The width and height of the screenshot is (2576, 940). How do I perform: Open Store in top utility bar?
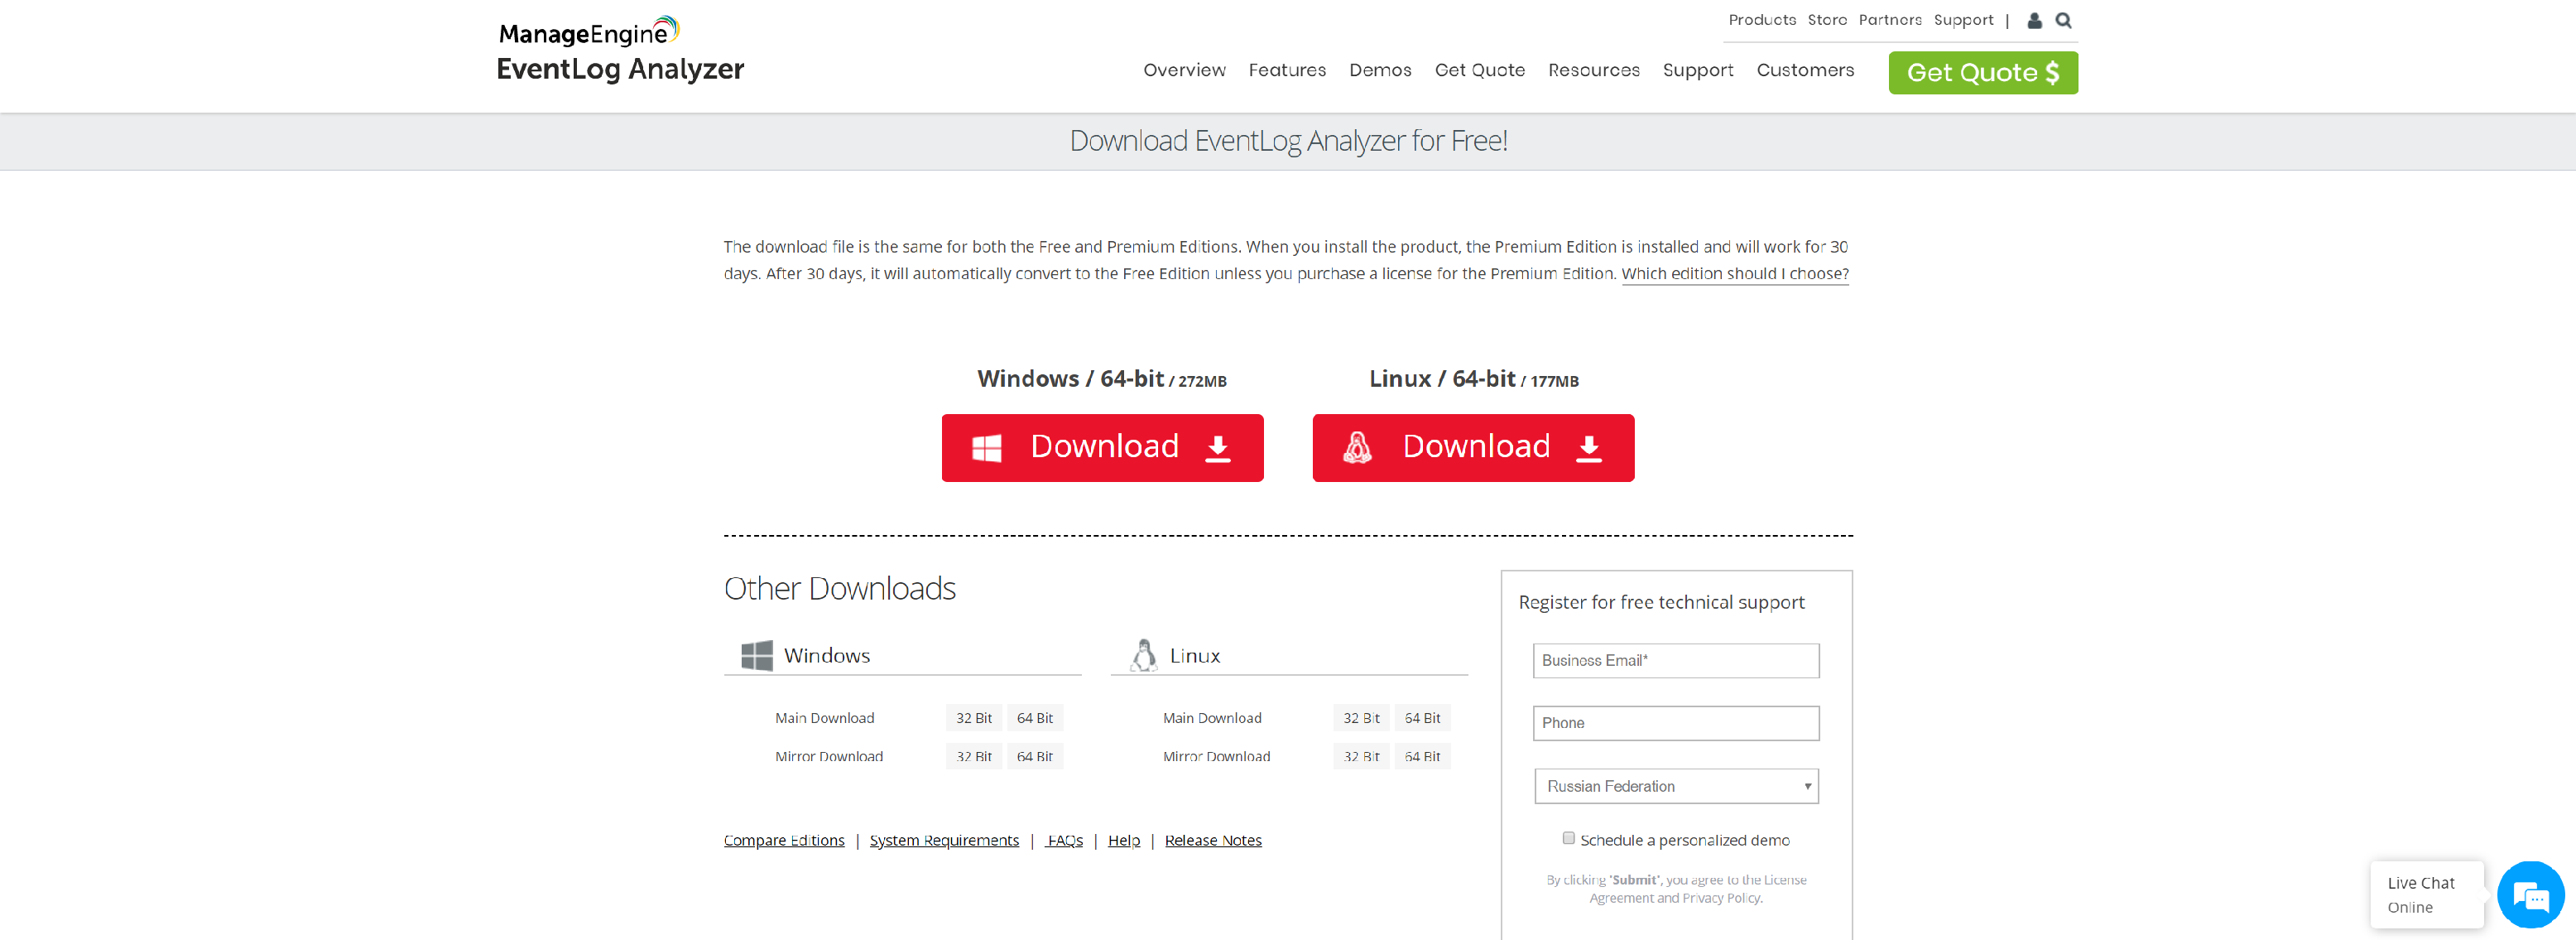[1826, 20]
